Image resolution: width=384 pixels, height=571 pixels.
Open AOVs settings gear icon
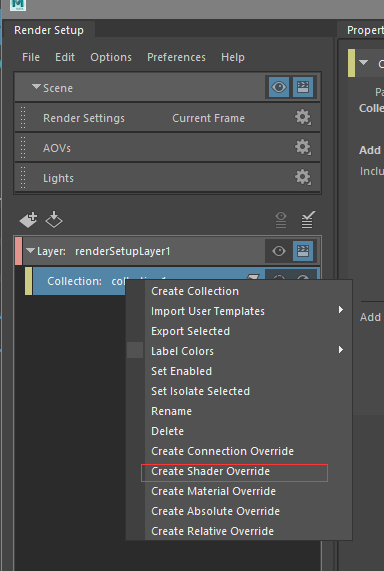[x=303, y=147]
